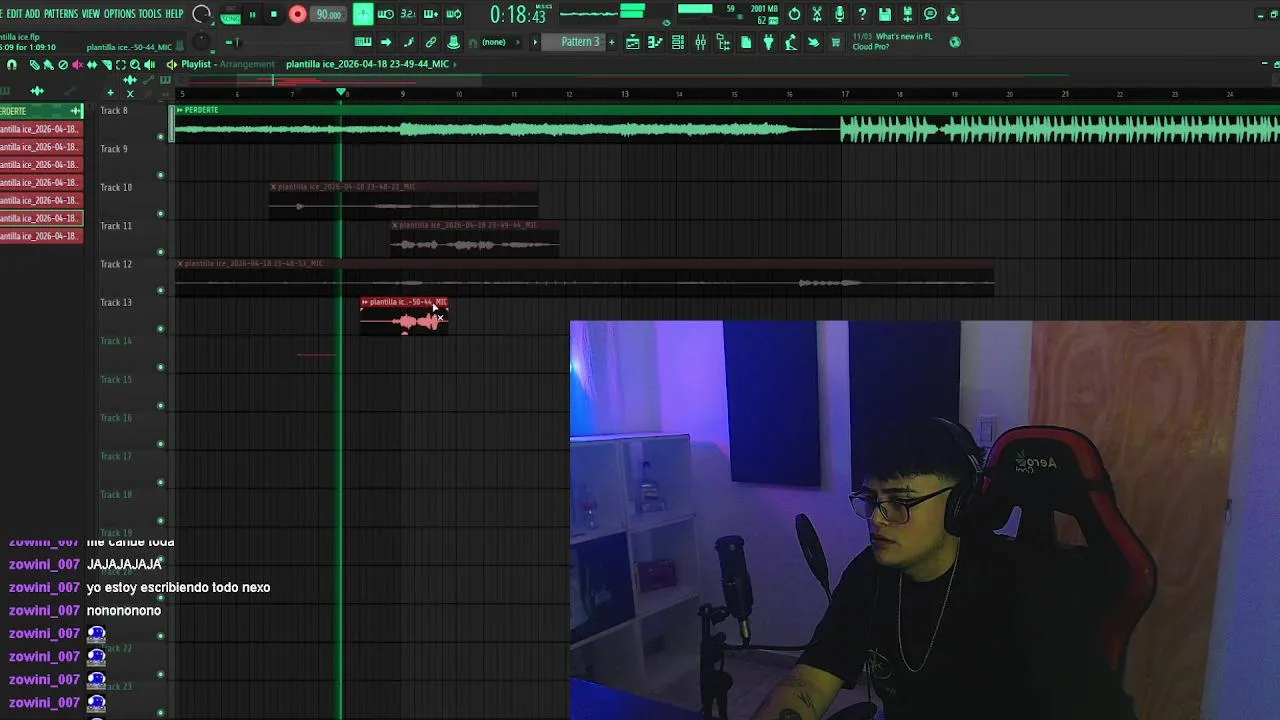Viewport: 1280px width, 720px height.
Task: Open the PATTERNS menu
Action: click(60, 14)
